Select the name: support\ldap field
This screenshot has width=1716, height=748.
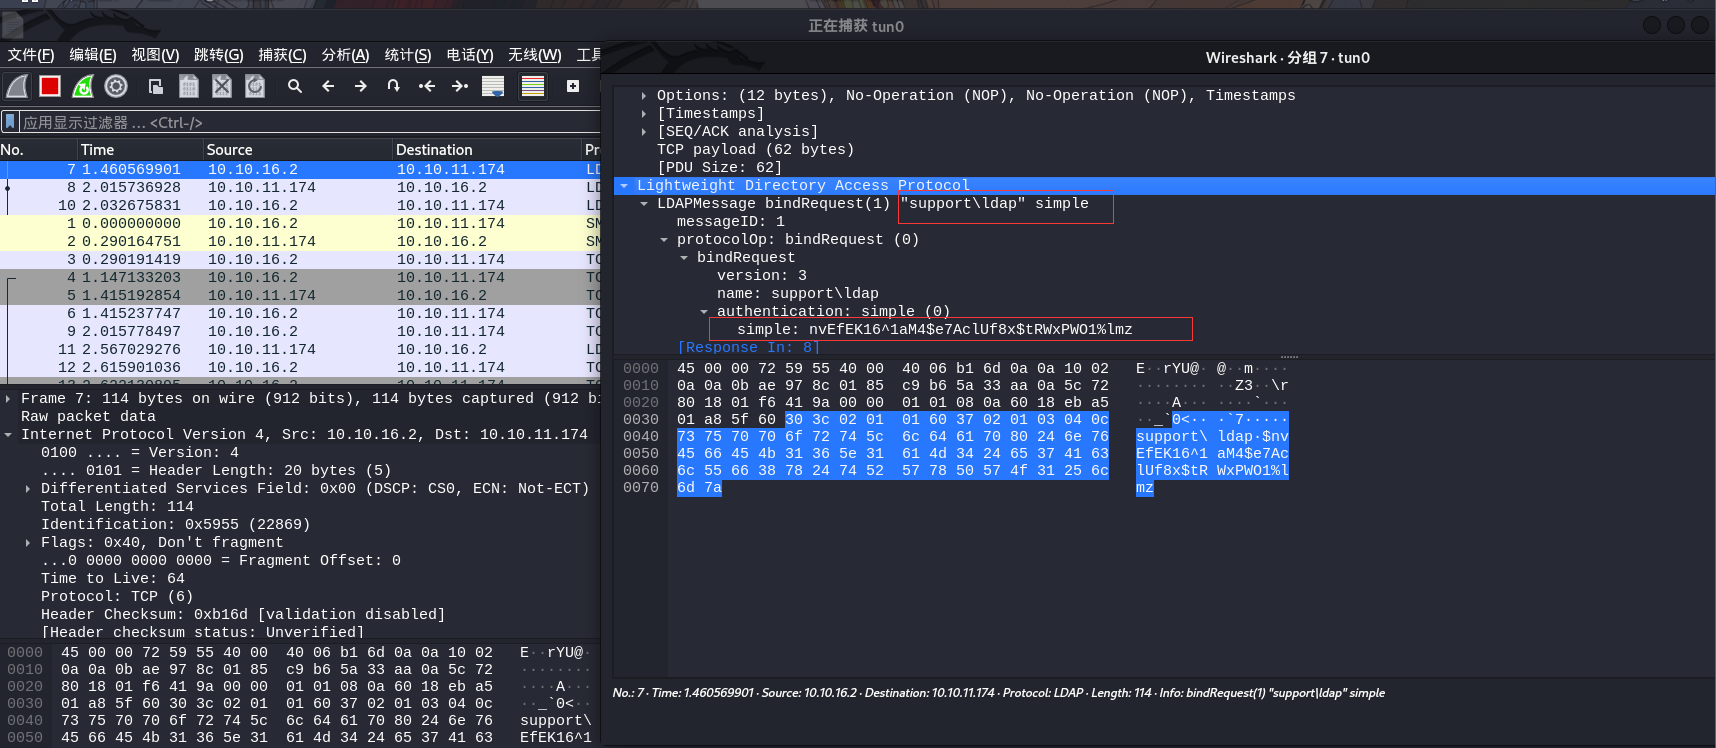798,294
